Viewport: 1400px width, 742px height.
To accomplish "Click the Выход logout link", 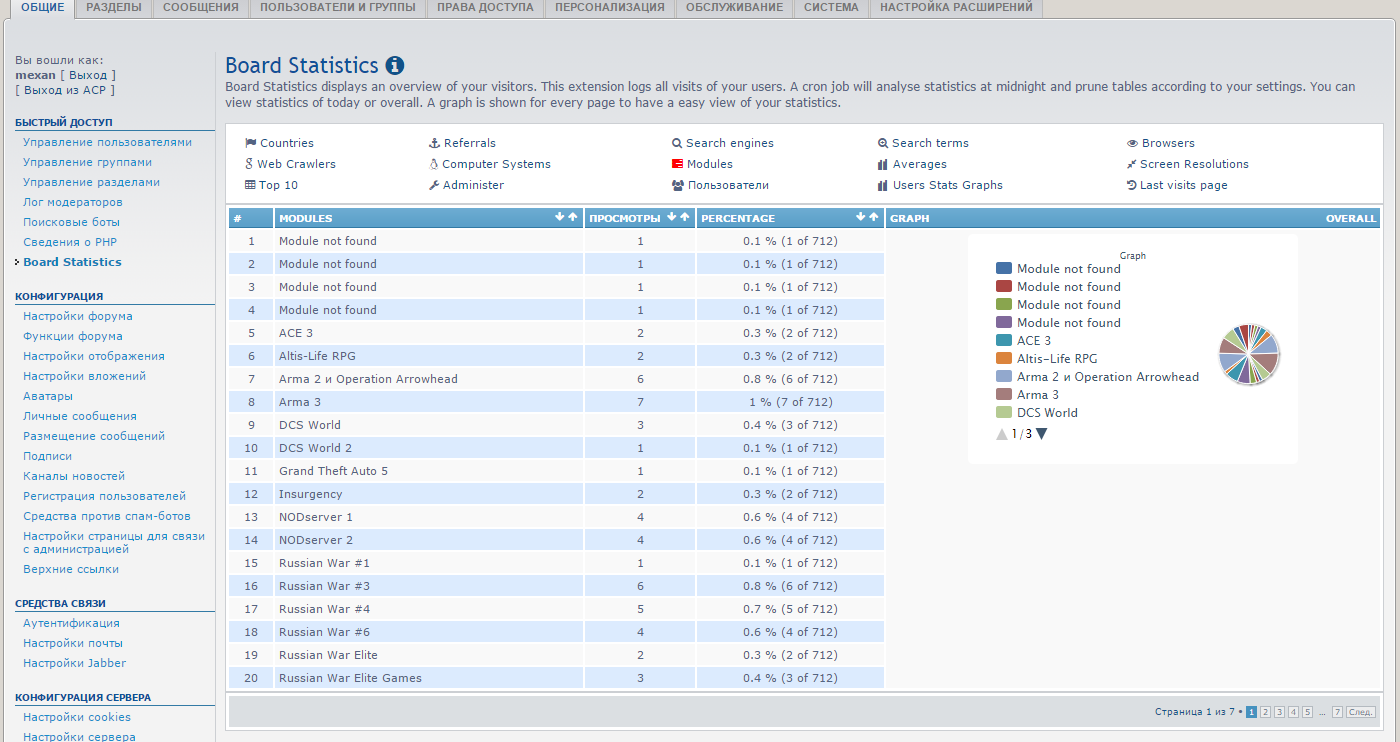I will point(88,75).
